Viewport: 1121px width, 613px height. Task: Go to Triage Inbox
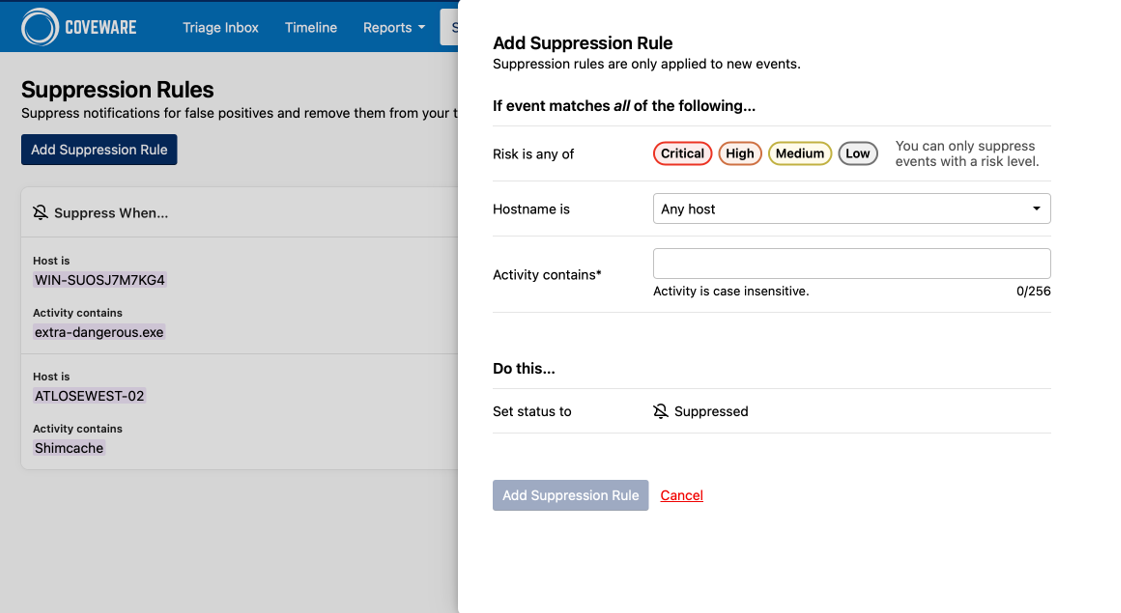click(220, 27)
